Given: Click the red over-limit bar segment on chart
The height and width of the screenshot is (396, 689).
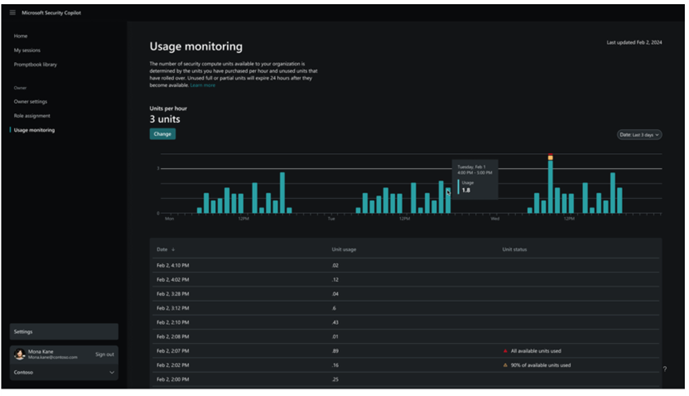Looking at the screenshot, I should click(550, 155).
